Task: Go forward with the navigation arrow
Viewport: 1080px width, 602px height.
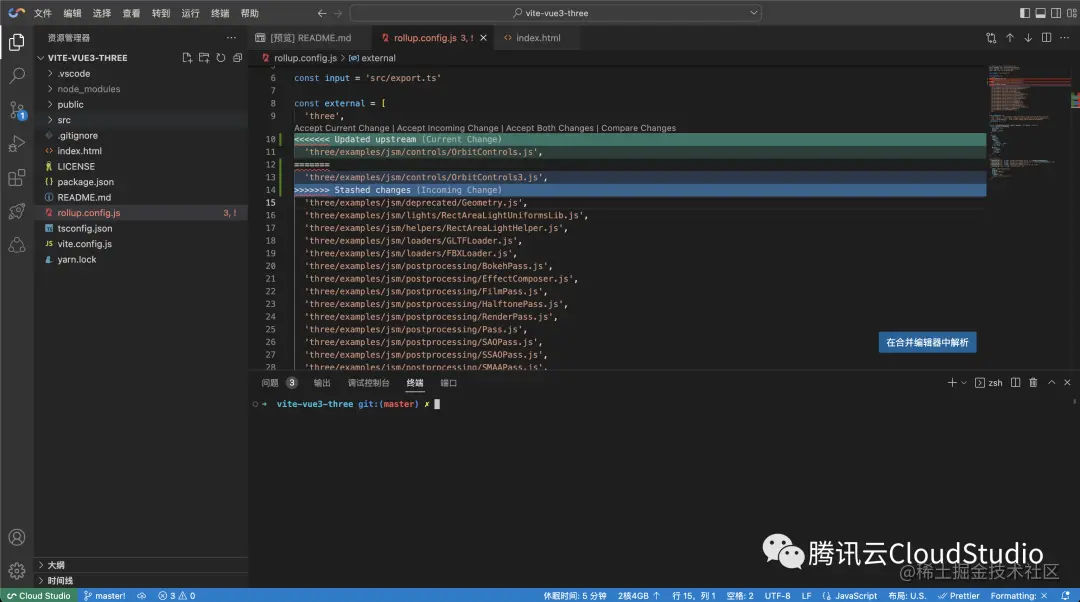Action: [x=338, y=13]
